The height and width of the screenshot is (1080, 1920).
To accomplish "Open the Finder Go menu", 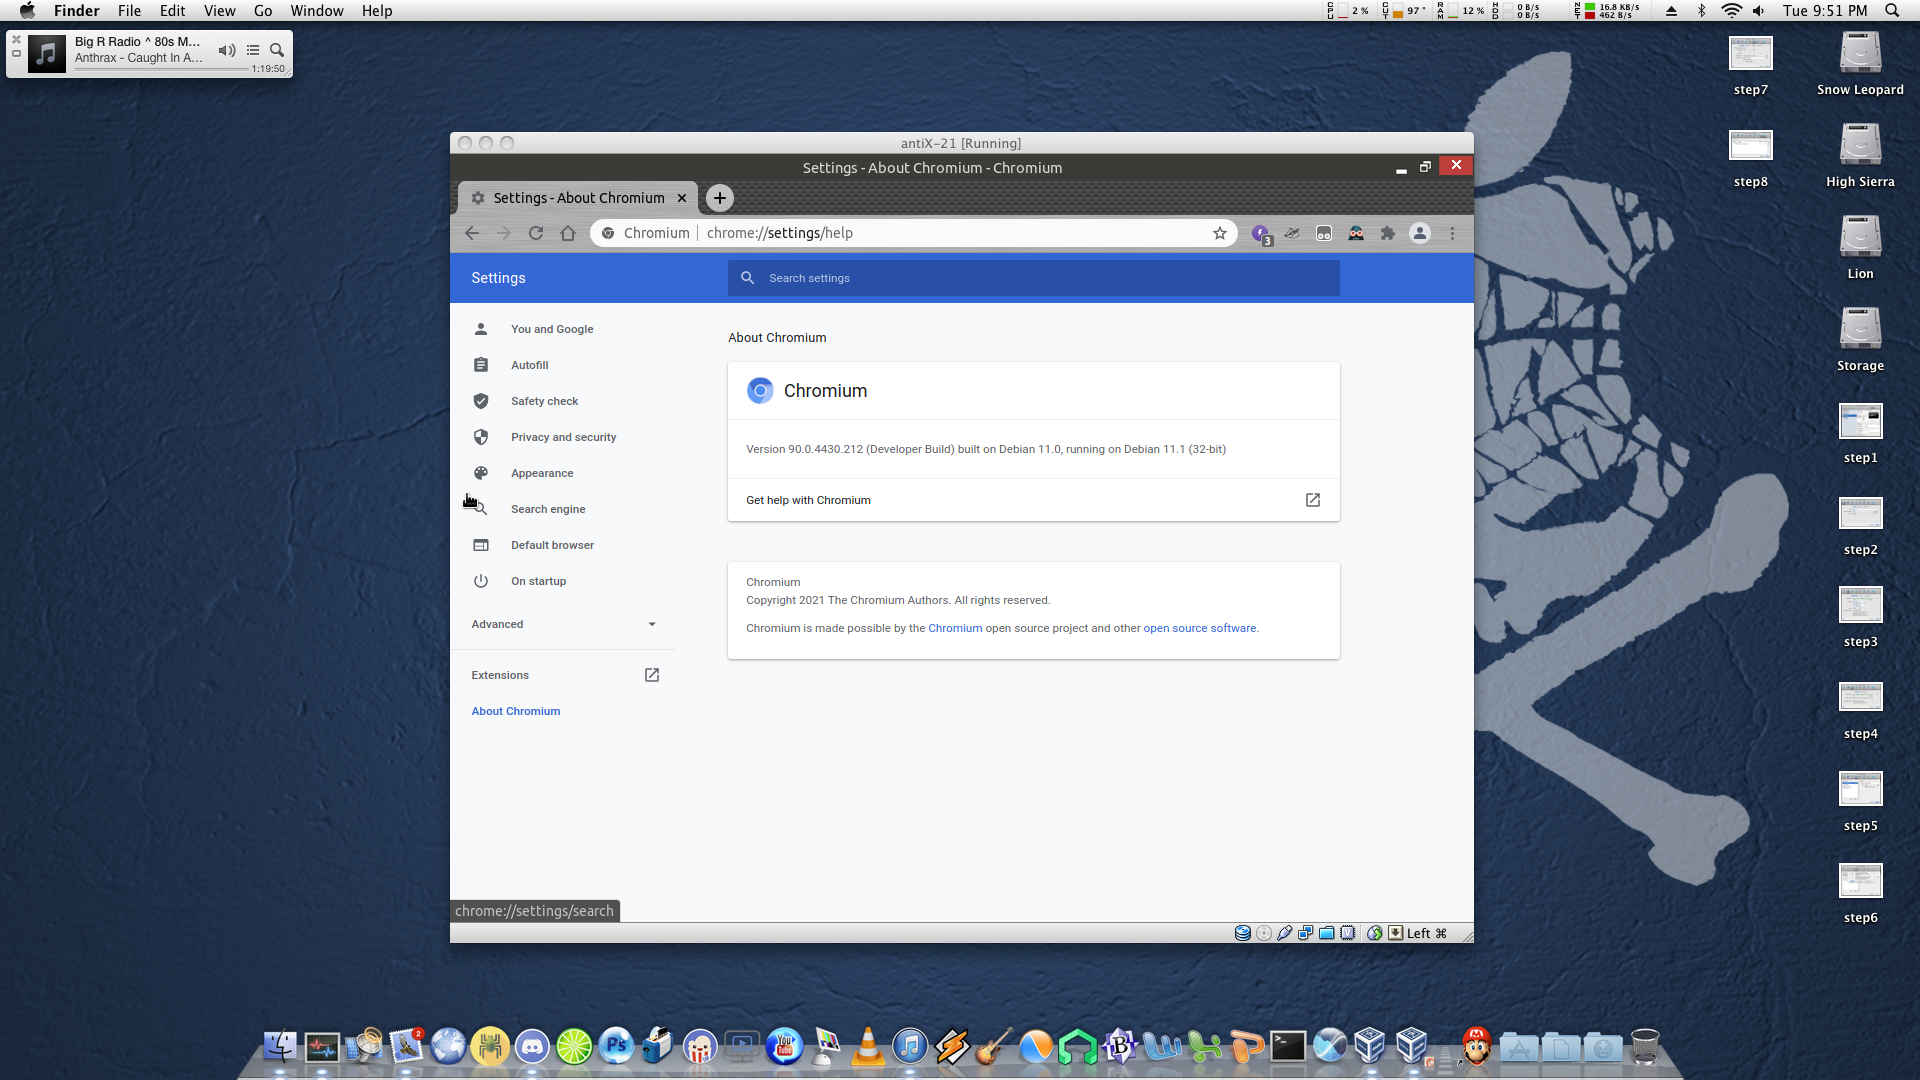I will click(262, 11).
